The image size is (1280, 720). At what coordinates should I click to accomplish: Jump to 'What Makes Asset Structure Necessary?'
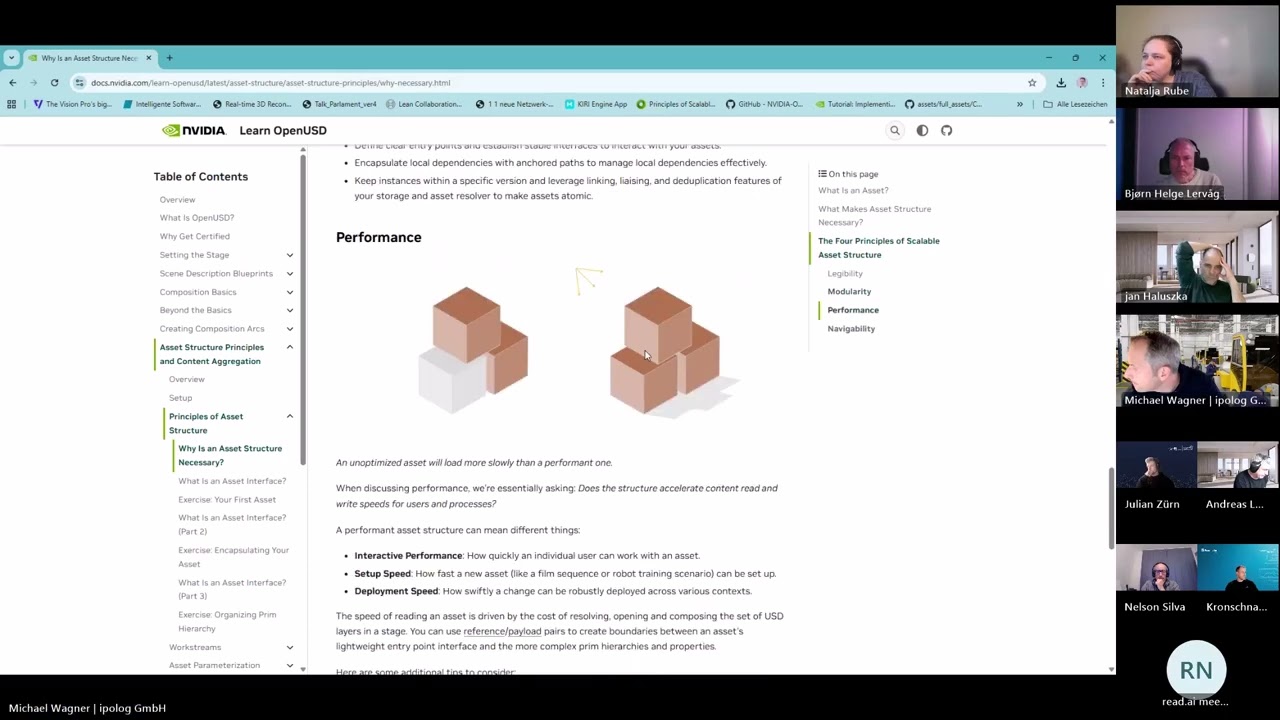(875, 215)
